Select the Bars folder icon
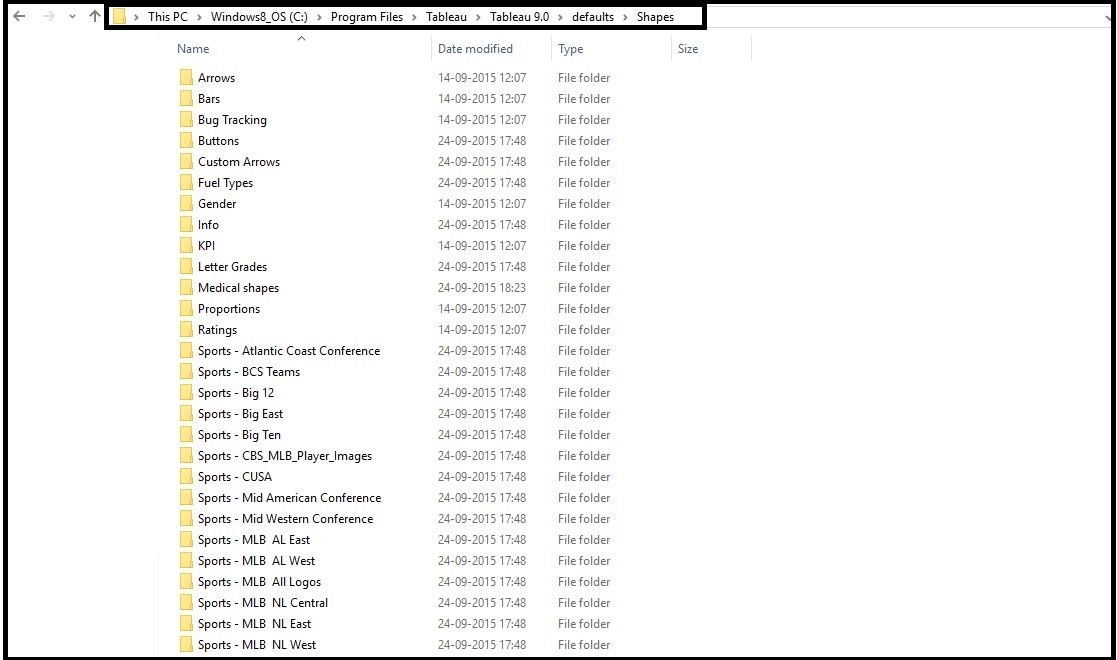Viewport: 1117px width, 660px height. tap(186, 98)
